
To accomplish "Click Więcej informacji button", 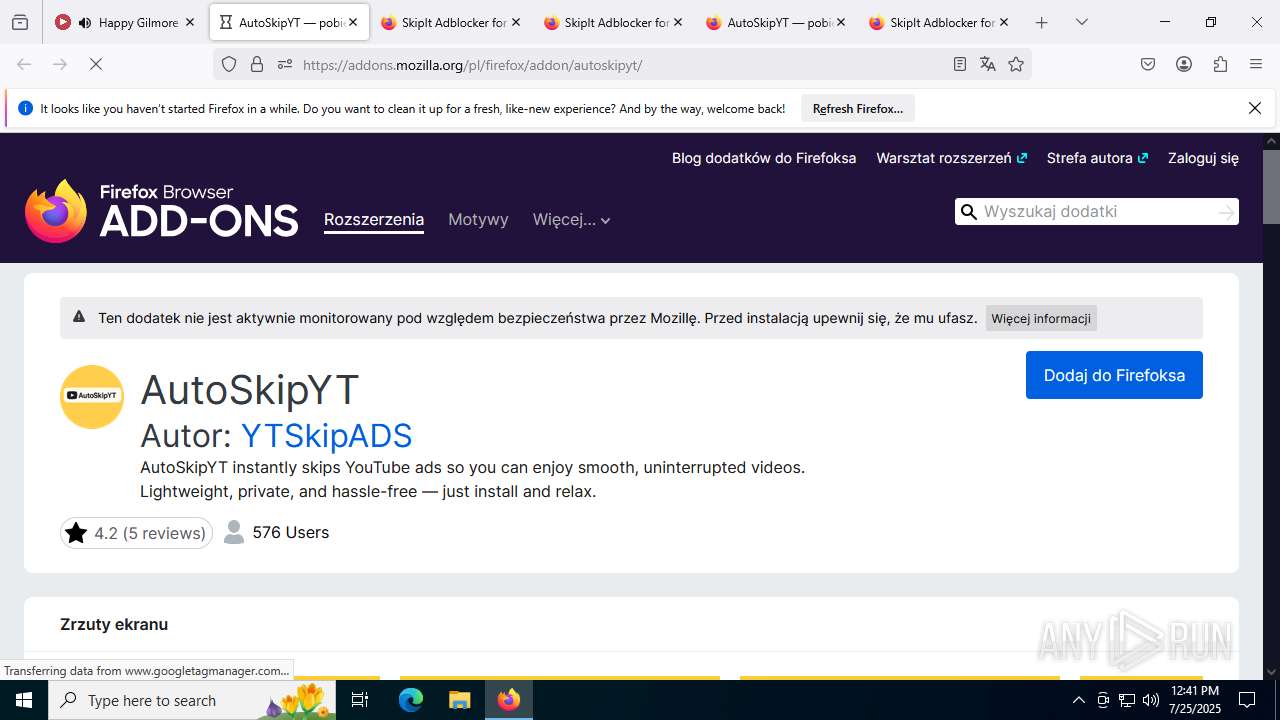I will pos(1041,318).
